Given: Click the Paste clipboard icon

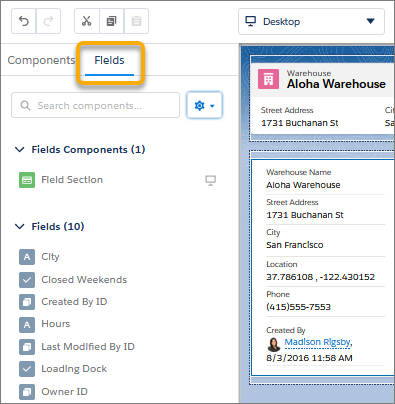Looking at the screenshot, I should click(x=136, y=21).
